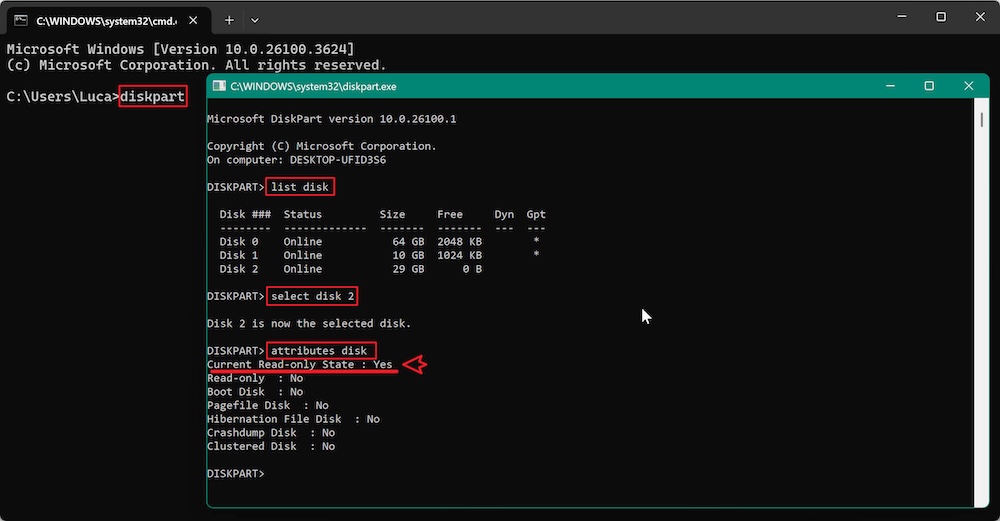The image size is (1000, 521).
Task: Click the diskpart.exe window title icon
Action: click(x=219, y=87)
